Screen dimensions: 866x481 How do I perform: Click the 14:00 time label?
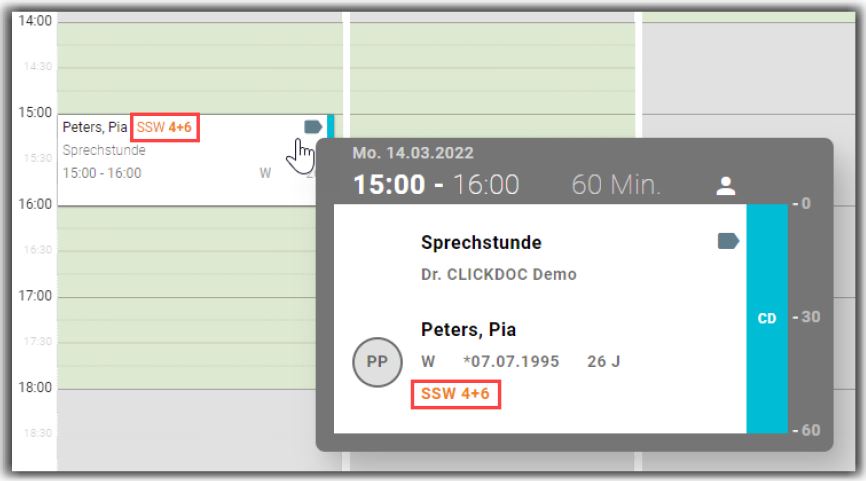(x=36, y=21)
